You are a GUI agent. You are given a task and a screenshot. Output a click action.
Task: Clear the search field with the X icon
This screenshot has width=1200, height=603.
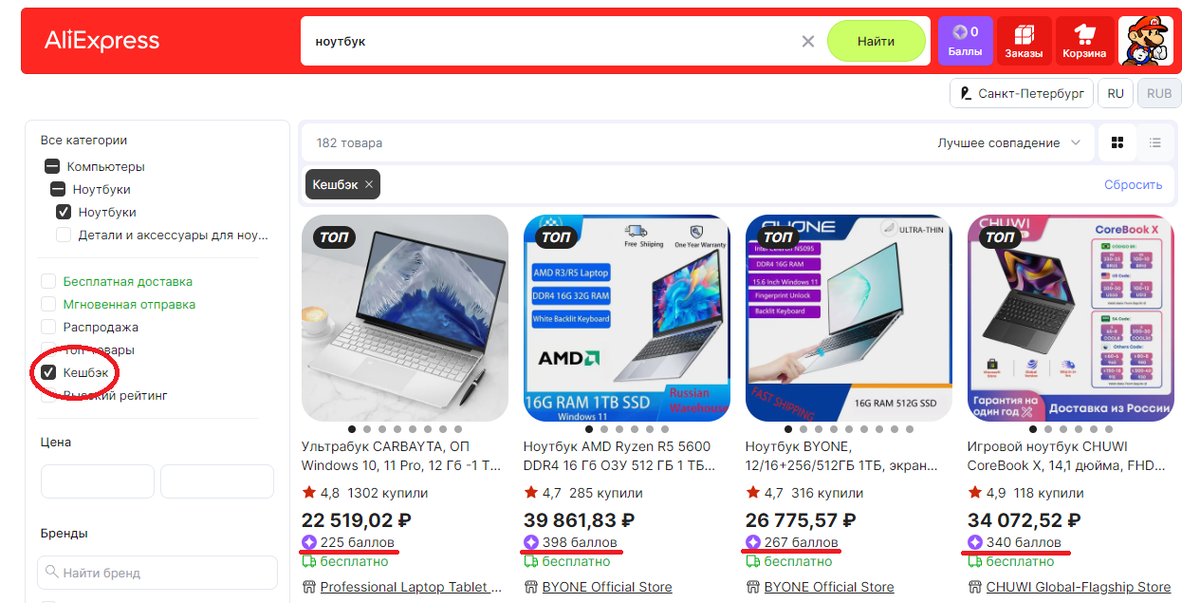pyautogui.click(x=808, y=41)
